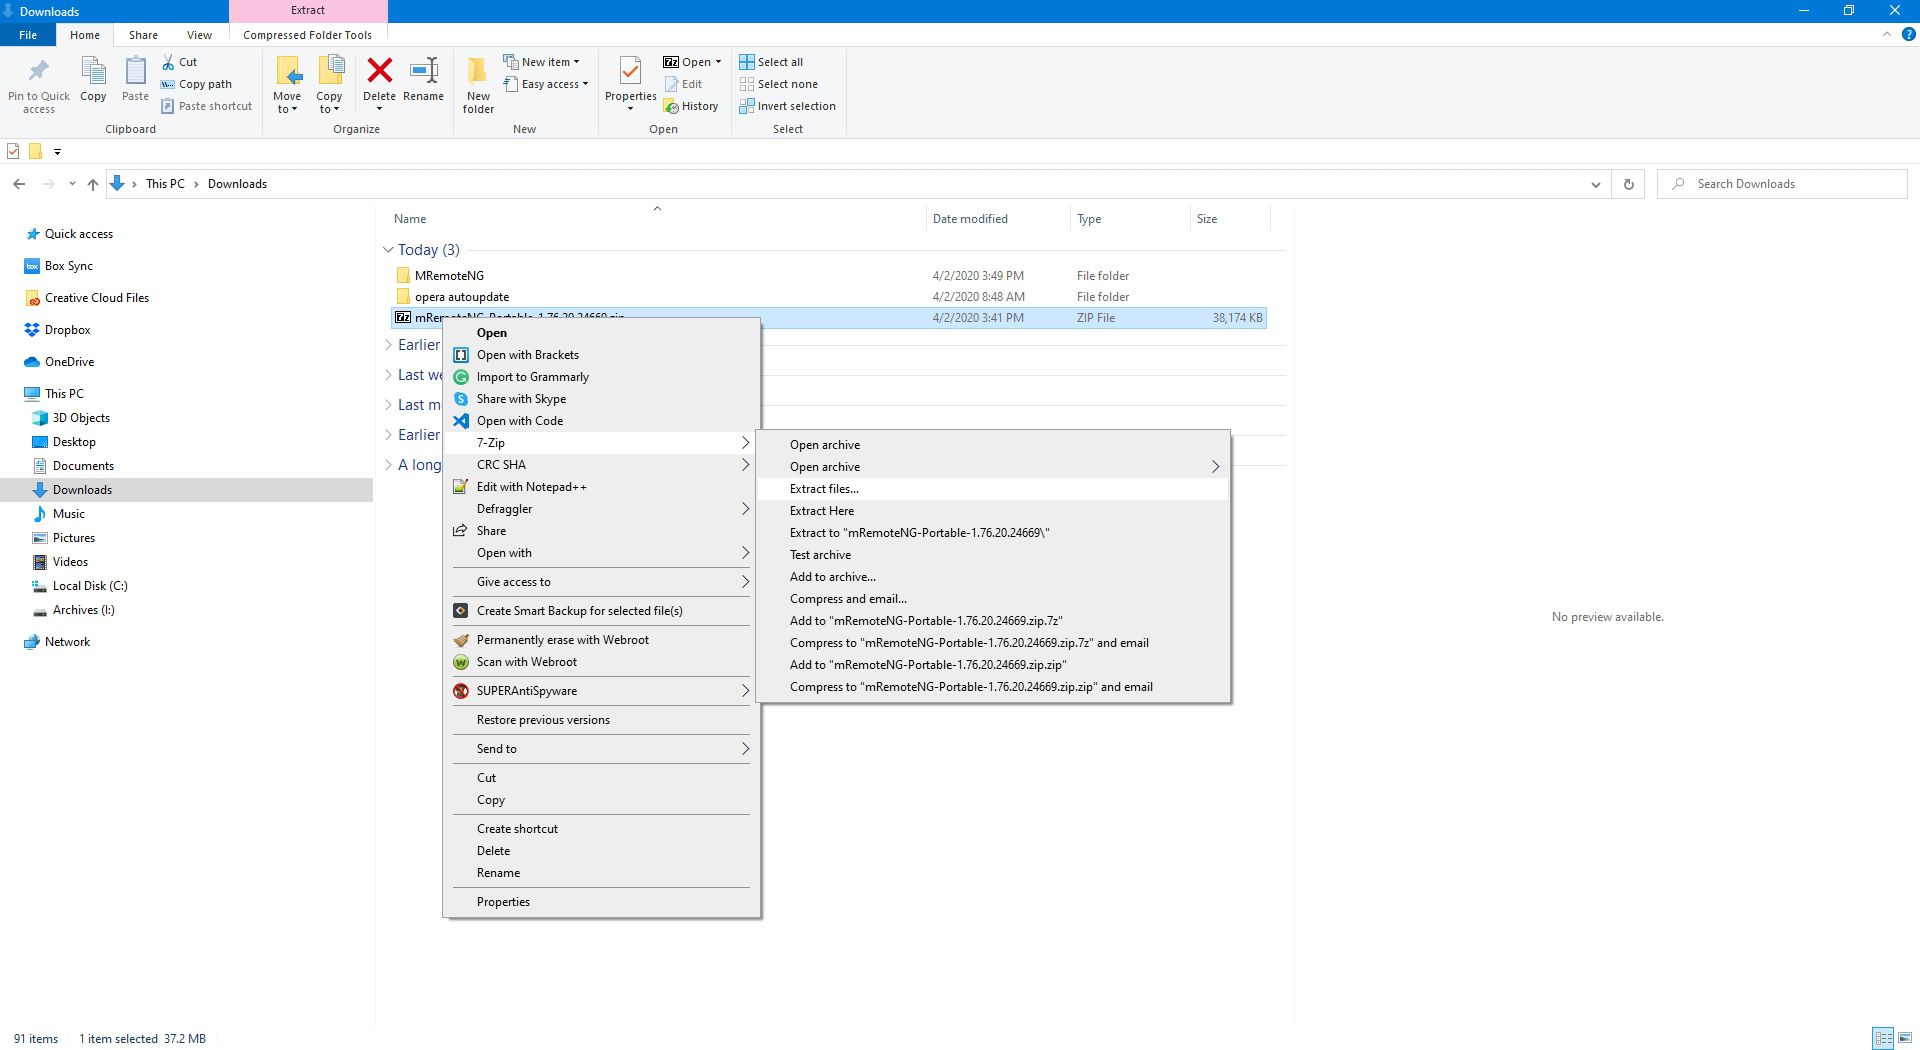Click Copy path in ribbon

(x=196, y=84)
